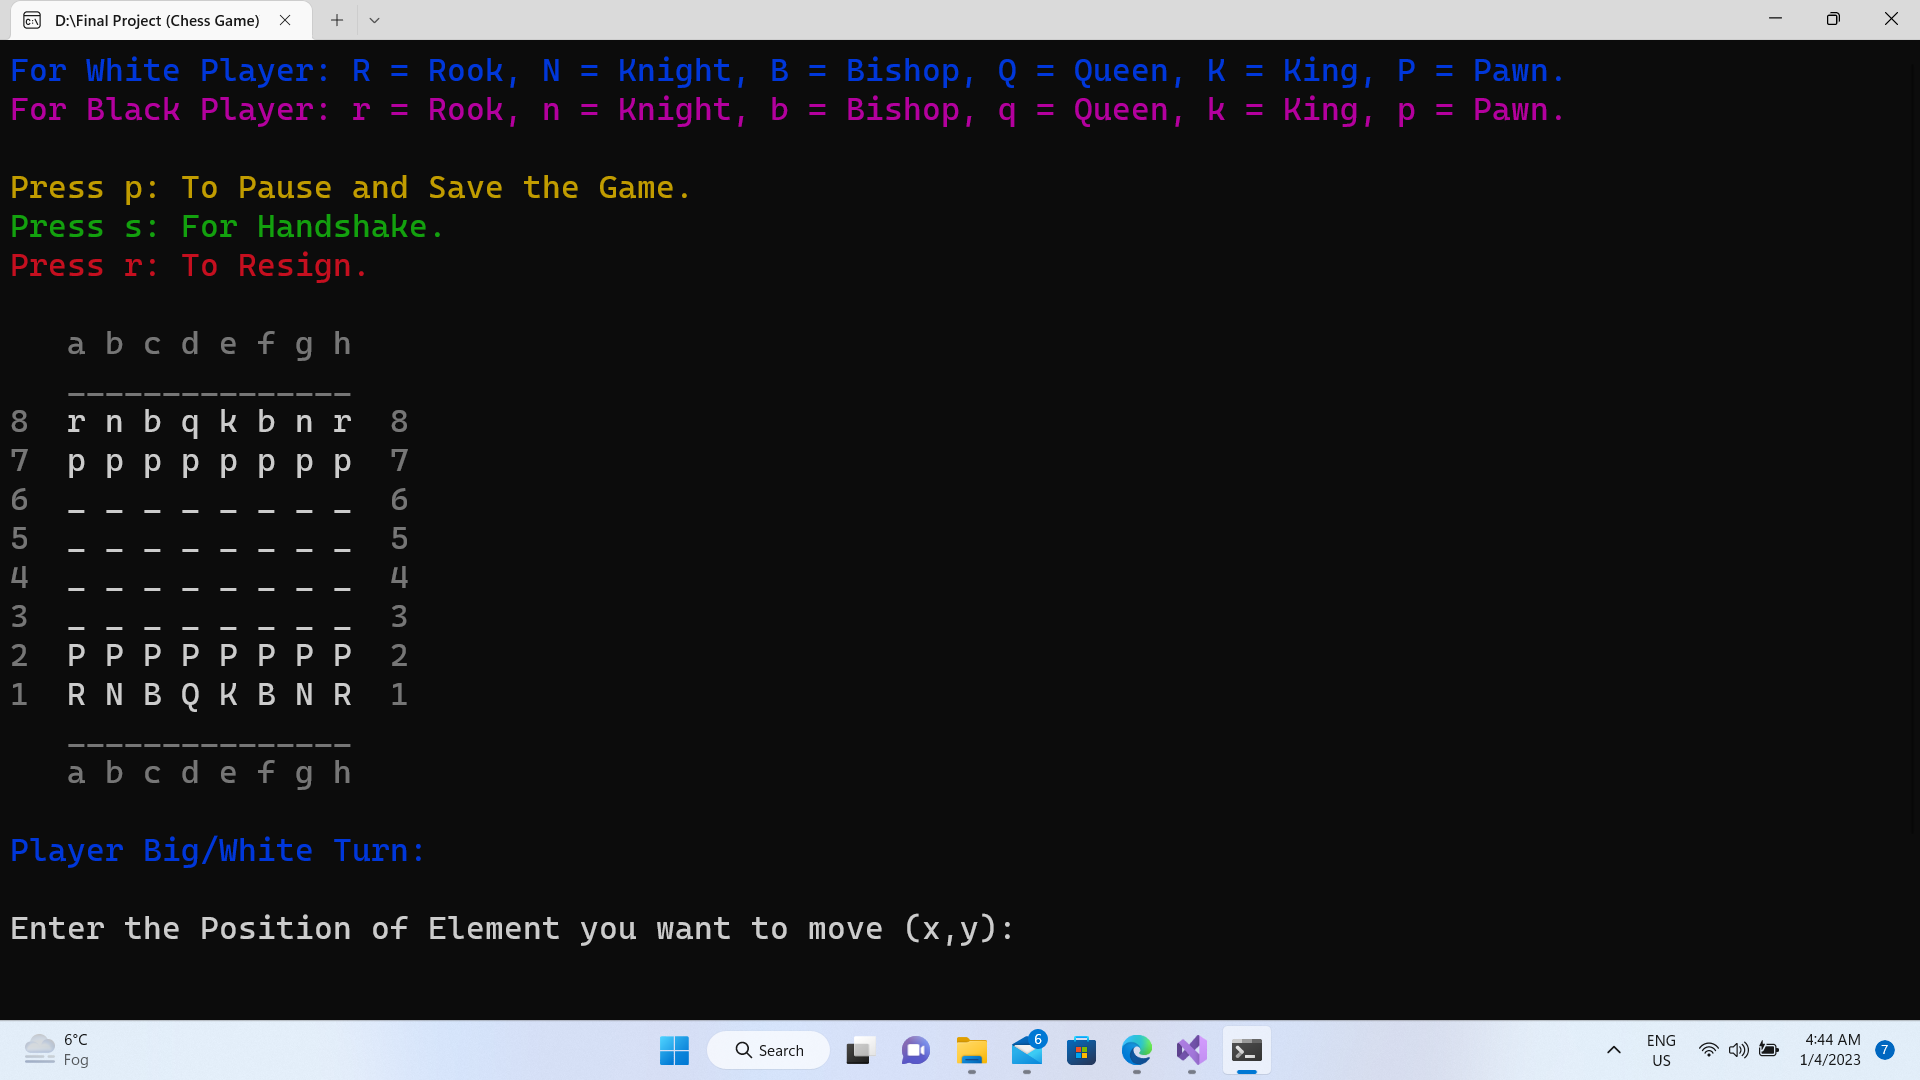Show hidden system tray icons
The height and width of the screenshot is (1080, 1920).
pyautogui.click(x=1613, y=1050)
